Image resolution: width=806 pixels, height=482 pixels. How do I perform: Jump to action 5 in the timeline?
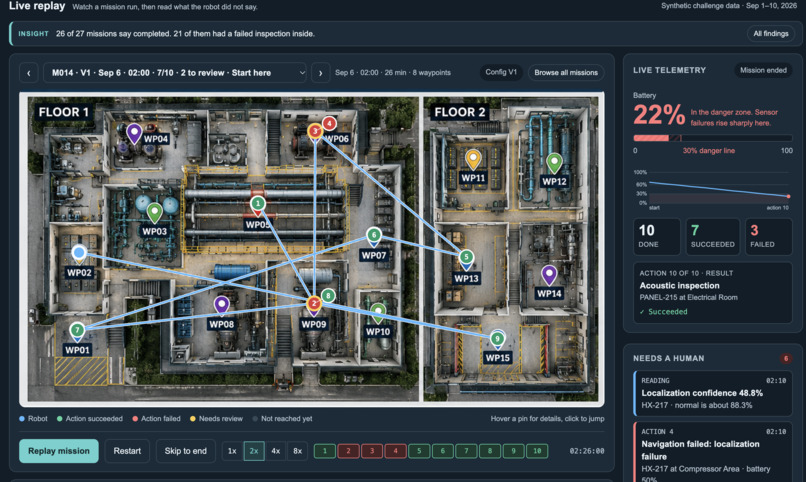pyautogui.click(x=419, y=451)
